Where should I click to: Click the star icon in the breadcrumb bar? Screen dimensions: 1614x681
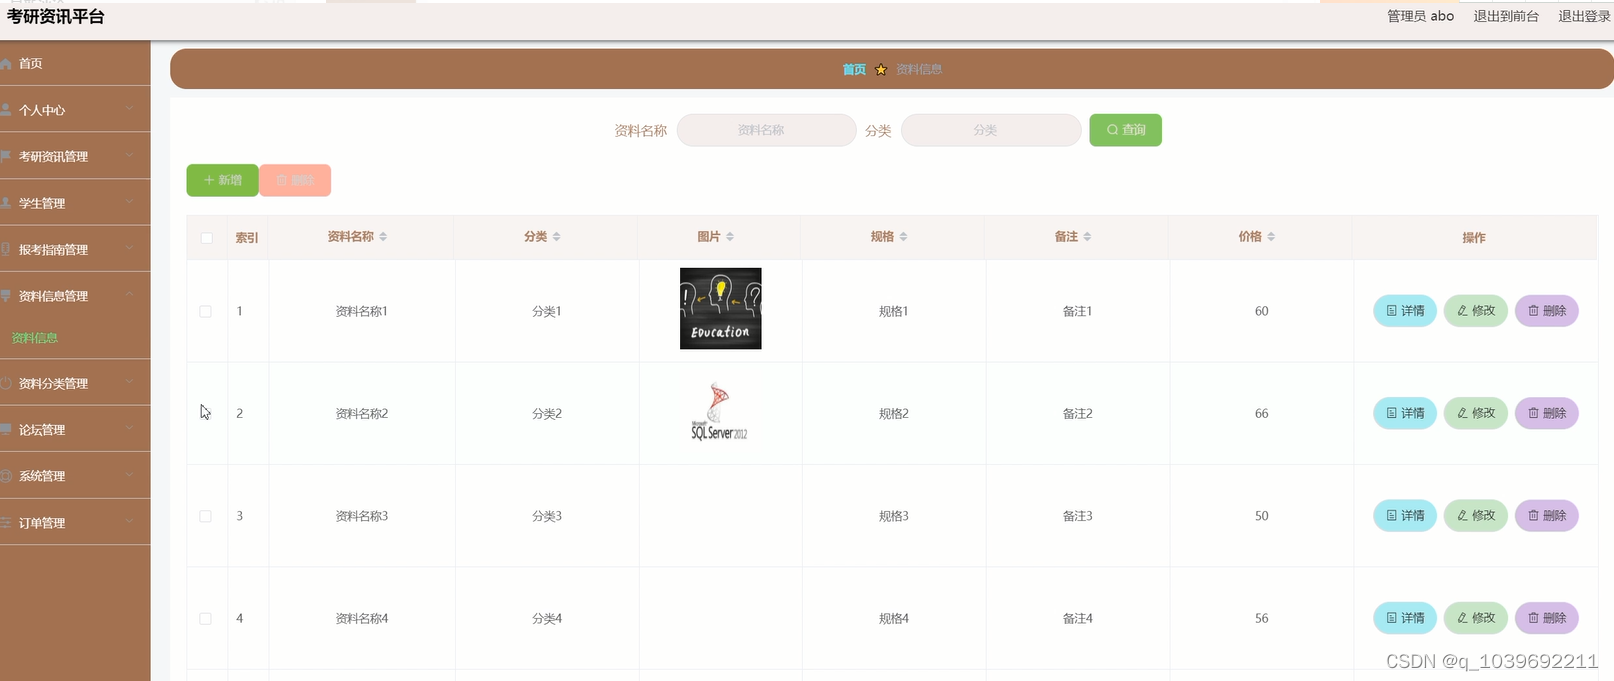[881, 69]
